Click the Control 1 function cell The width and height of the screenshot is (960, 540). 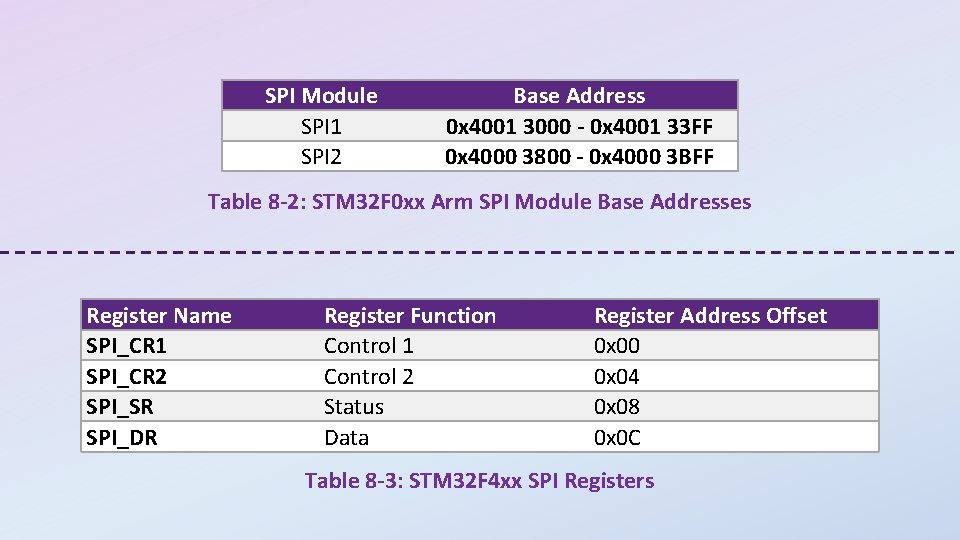coord(368,346)
